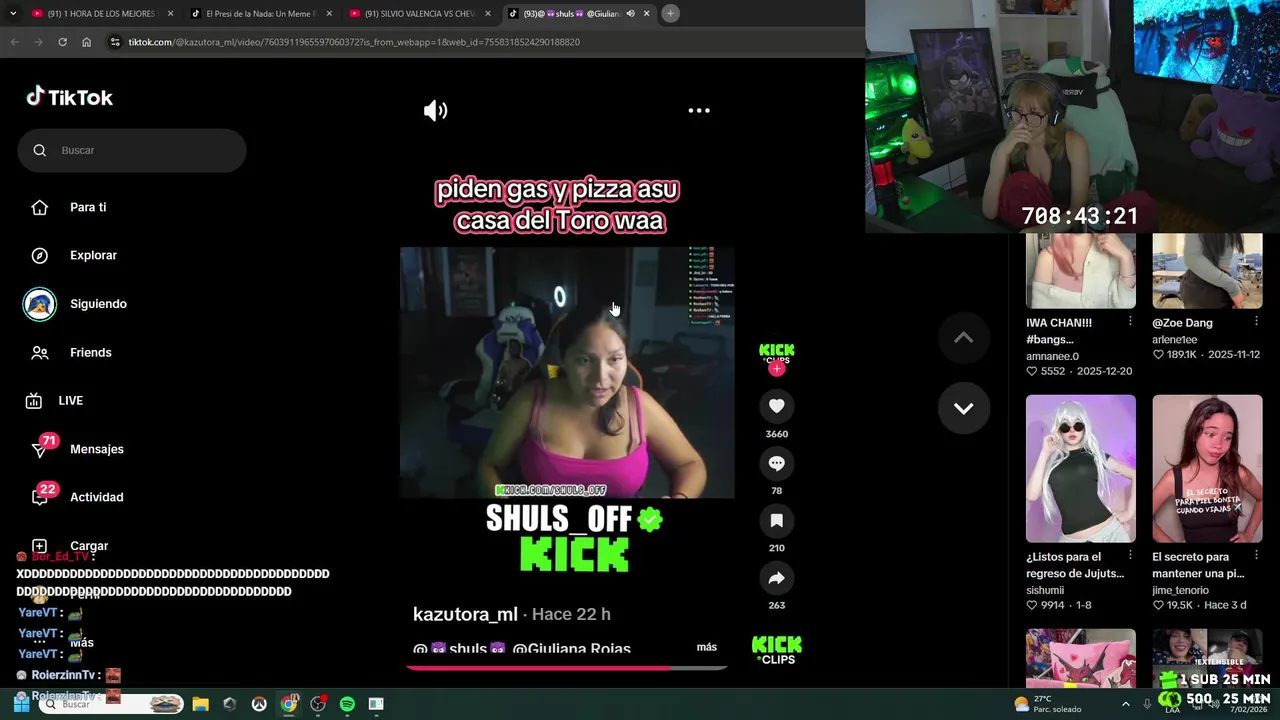Open options for El secreto para video
Image resolution: width=1280 pixels, height=720 pixels.
coord(1256,555)
